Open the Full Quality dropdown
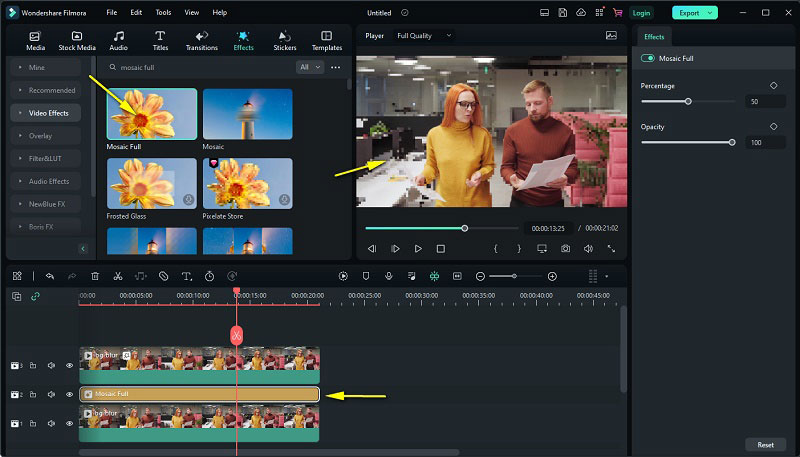This screenshot has height=457, width=800. 424,36
